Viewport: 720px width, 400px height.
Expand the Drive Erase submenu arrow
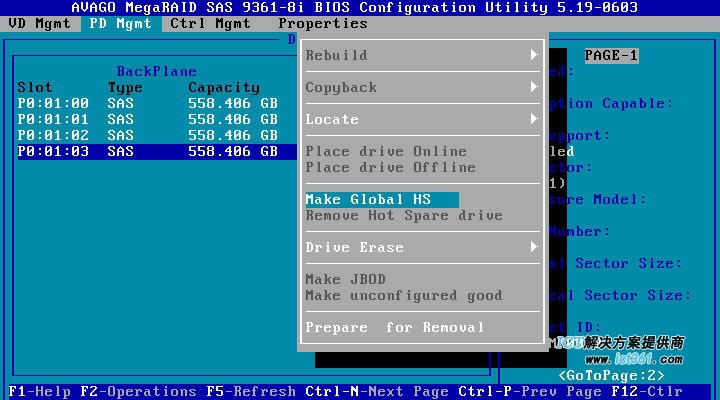tap(534, 247)
